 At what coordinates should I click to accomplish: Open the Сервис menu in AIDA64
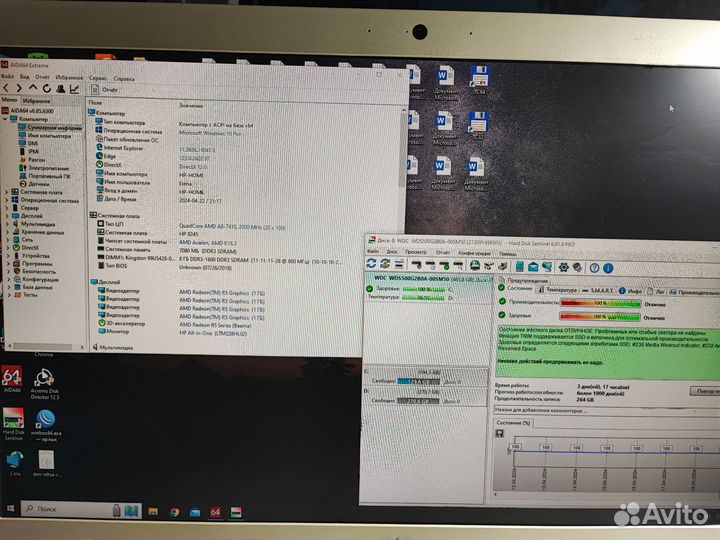(x=98, y=78)
